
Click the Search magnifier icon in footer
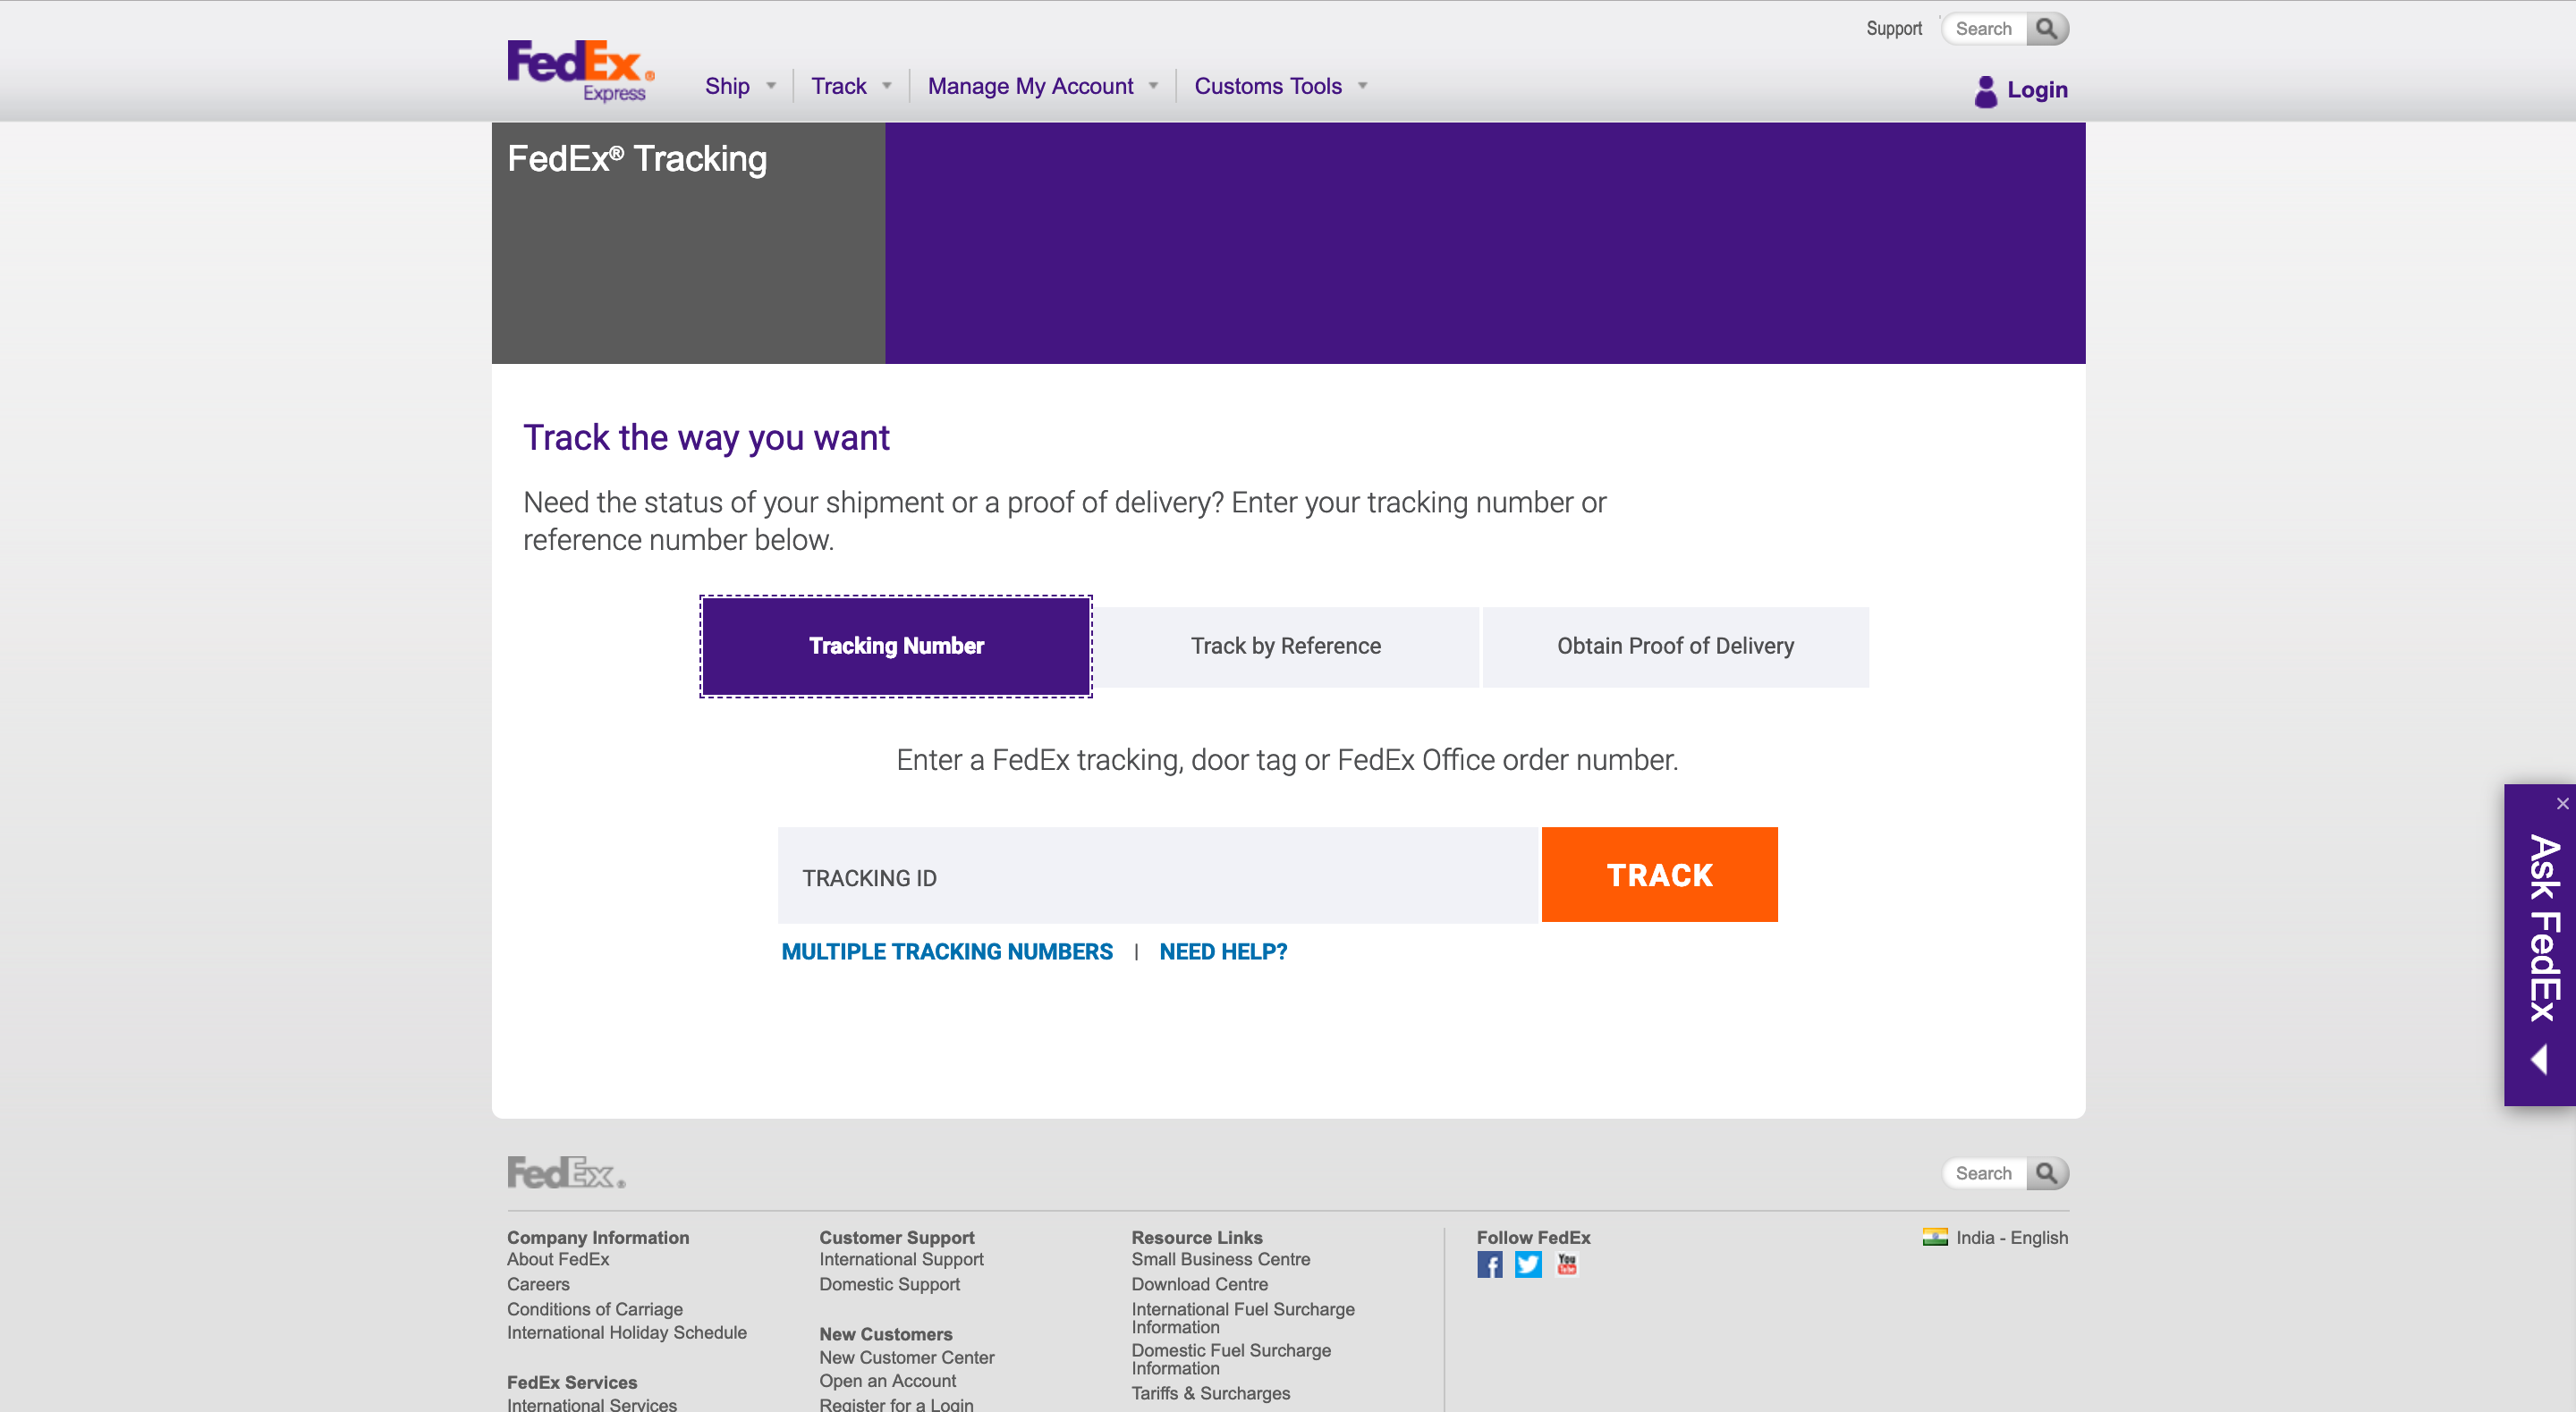2049,1172
